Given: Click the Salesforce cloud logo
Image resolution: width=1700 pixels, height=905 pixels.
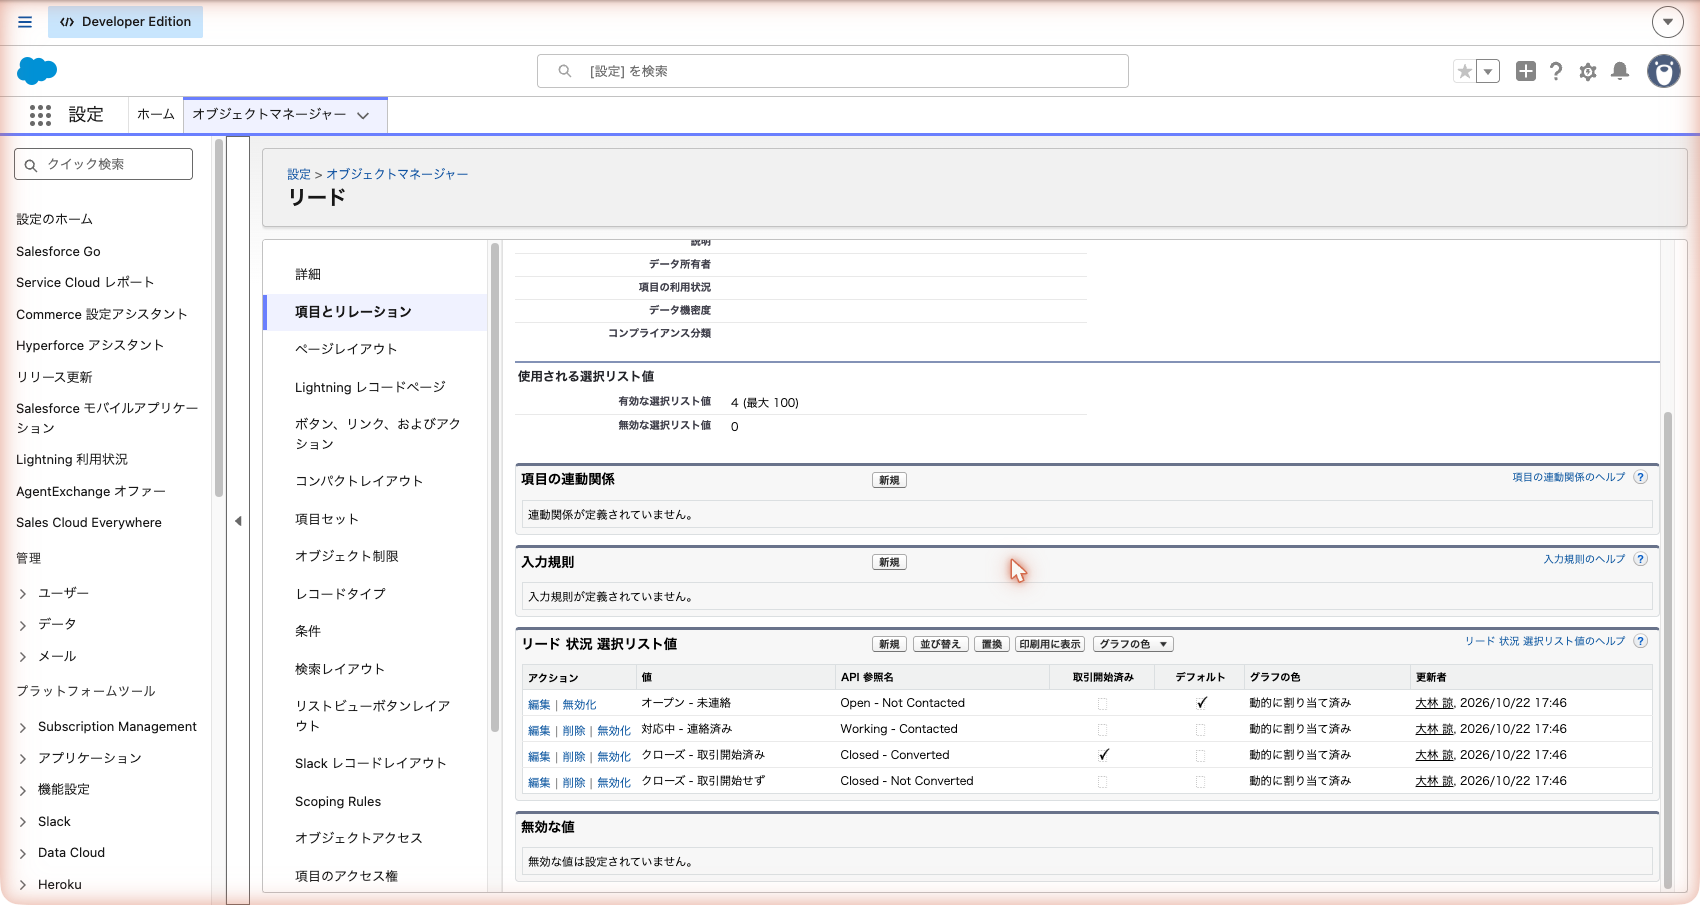Looking at the screenshot, I should pyautogui.click(x=37, y=71).
